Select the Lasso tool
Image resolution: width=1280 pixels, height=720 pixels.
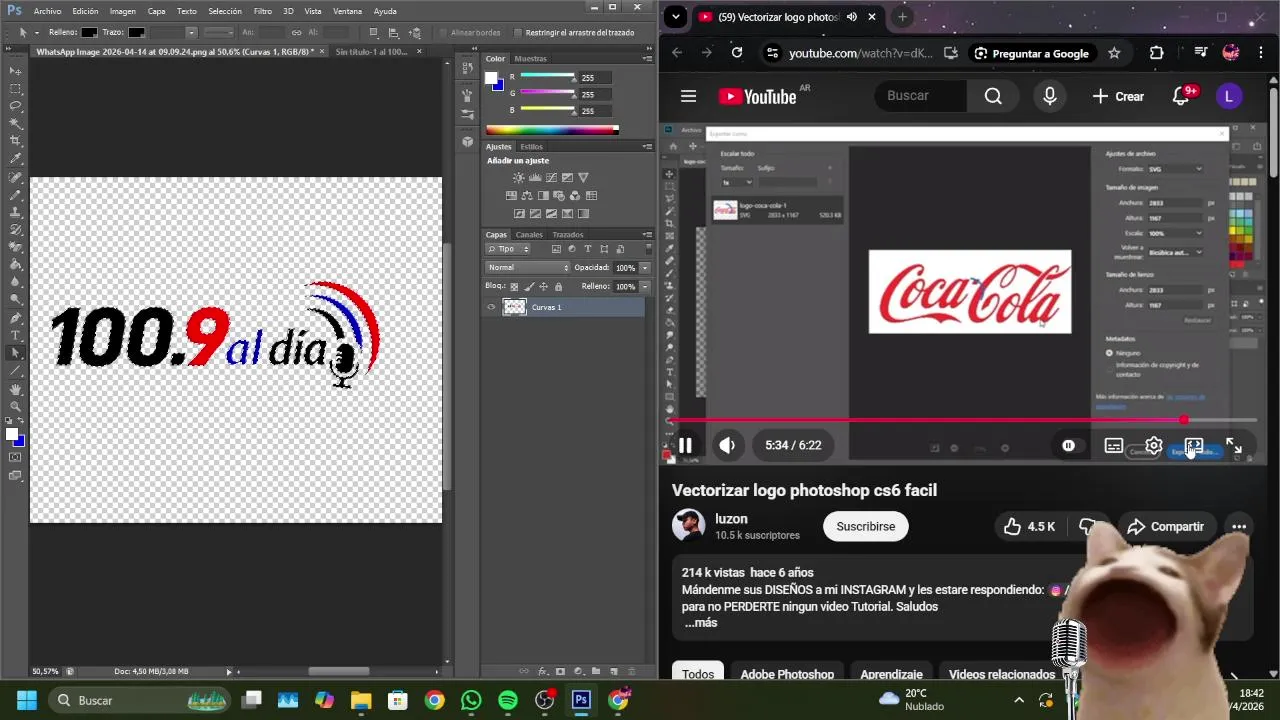pyautogui.click(x=14, y=105)
